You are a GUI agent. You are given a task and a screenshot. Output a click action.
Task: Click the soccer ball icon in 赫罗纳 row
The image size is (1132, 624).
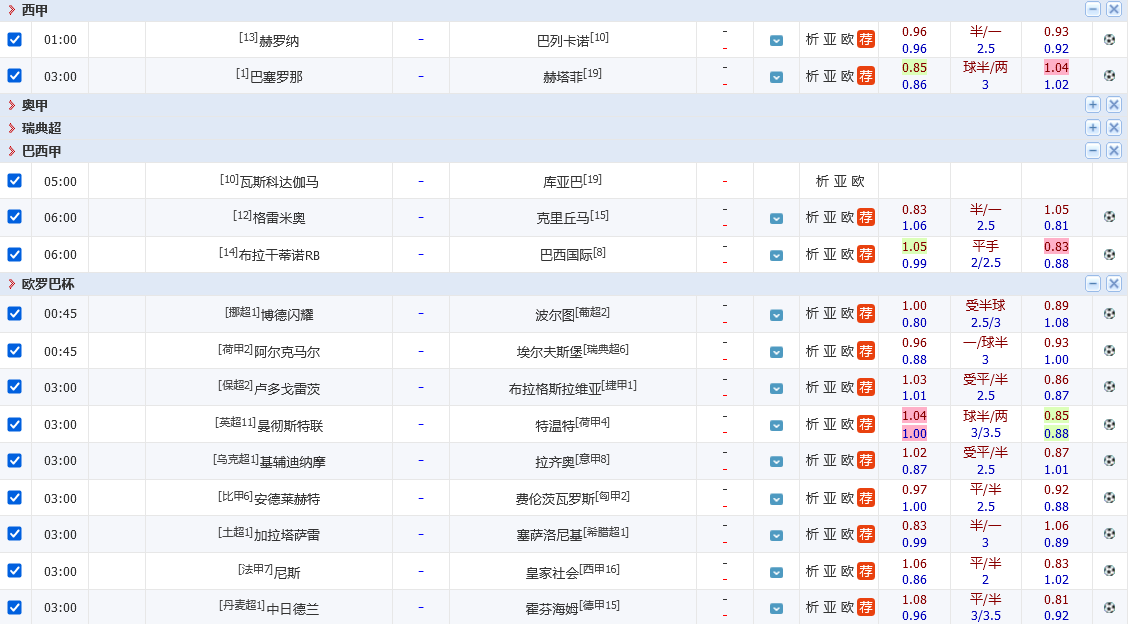(x=1109, y=40)
